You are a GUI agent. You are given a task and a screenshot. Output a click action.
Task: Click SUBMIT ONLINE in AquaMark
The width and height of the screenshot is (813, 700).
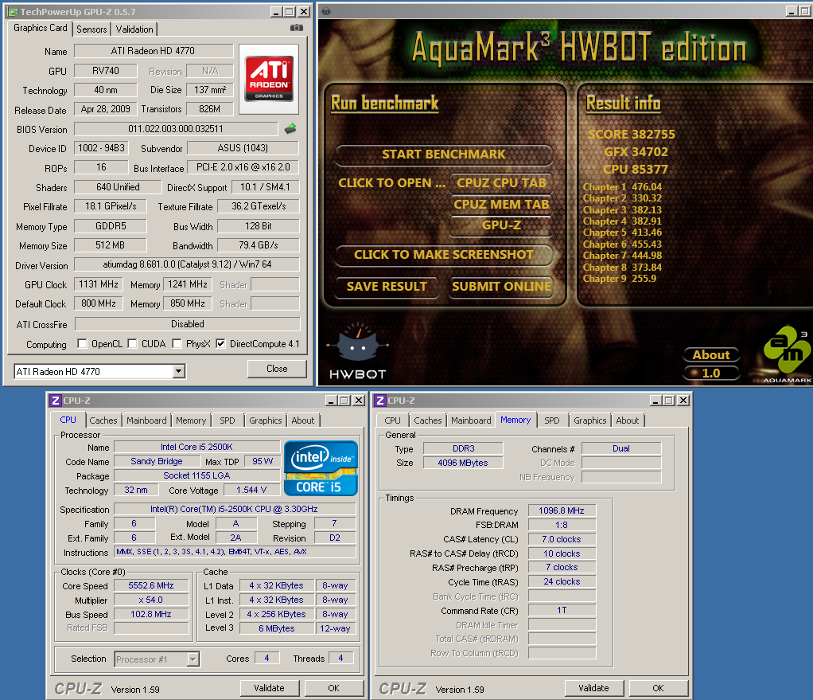click(x=501, y=287)
